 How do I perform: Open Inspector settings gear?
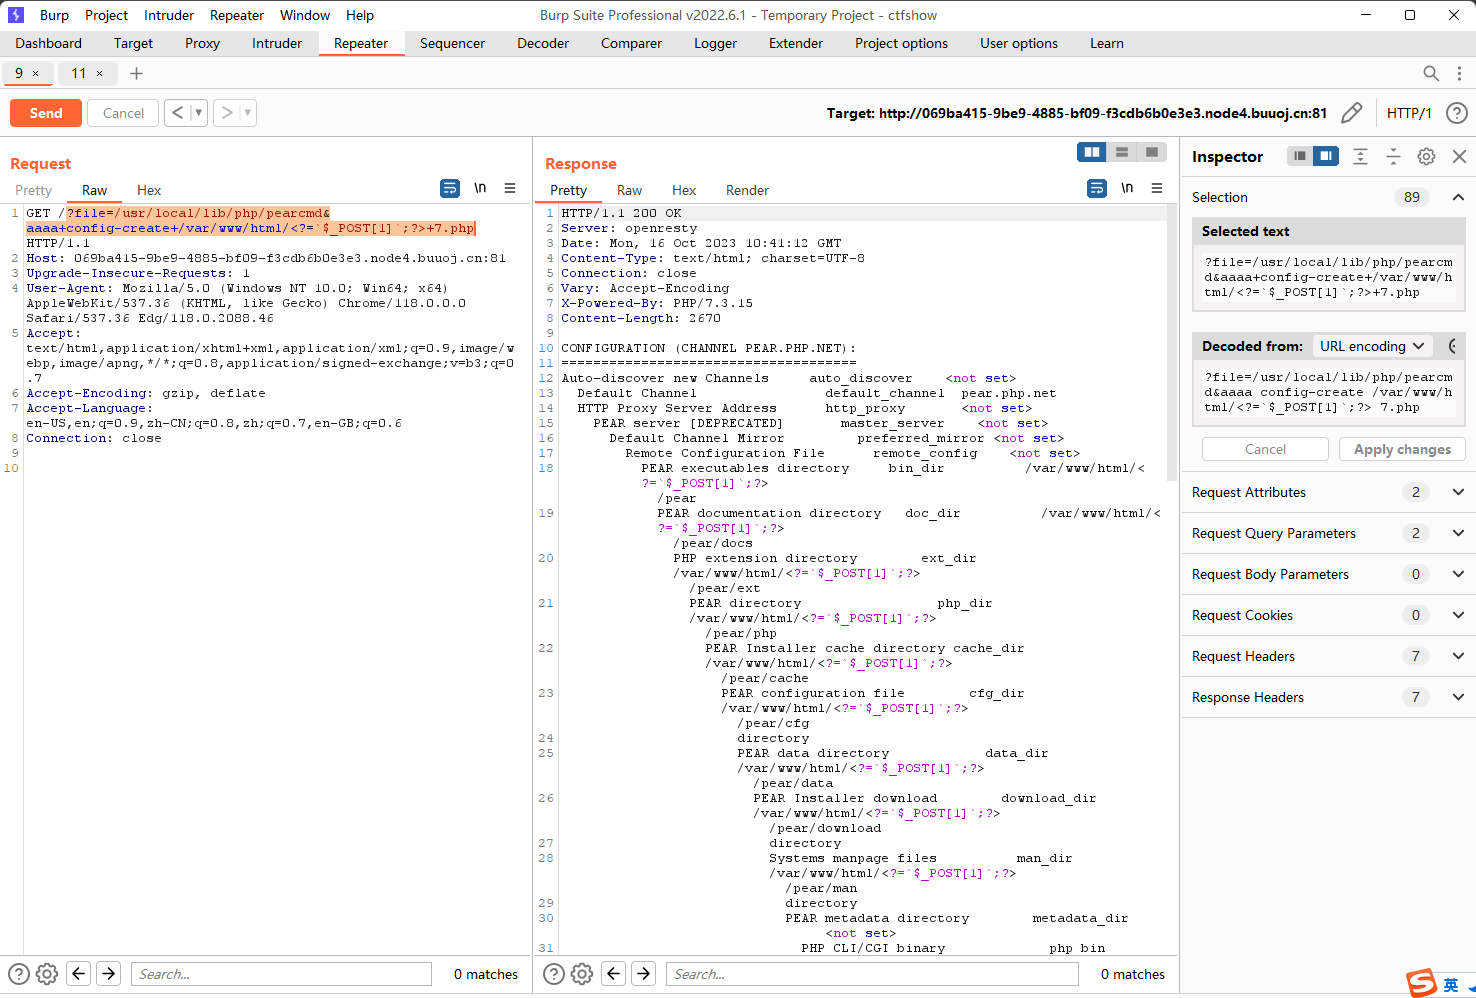point(1427,156)
